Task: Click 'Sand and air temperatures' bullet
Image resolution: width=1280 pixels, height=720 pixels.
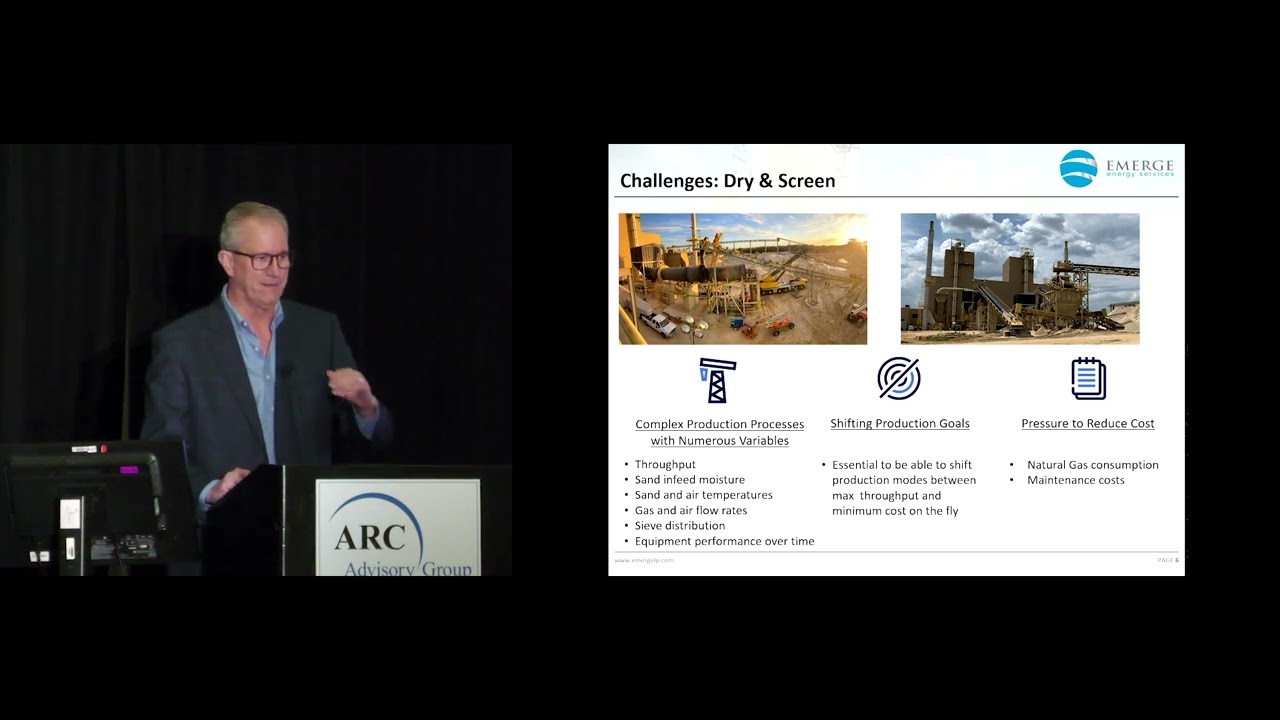Action: click(x=703, y=495)
